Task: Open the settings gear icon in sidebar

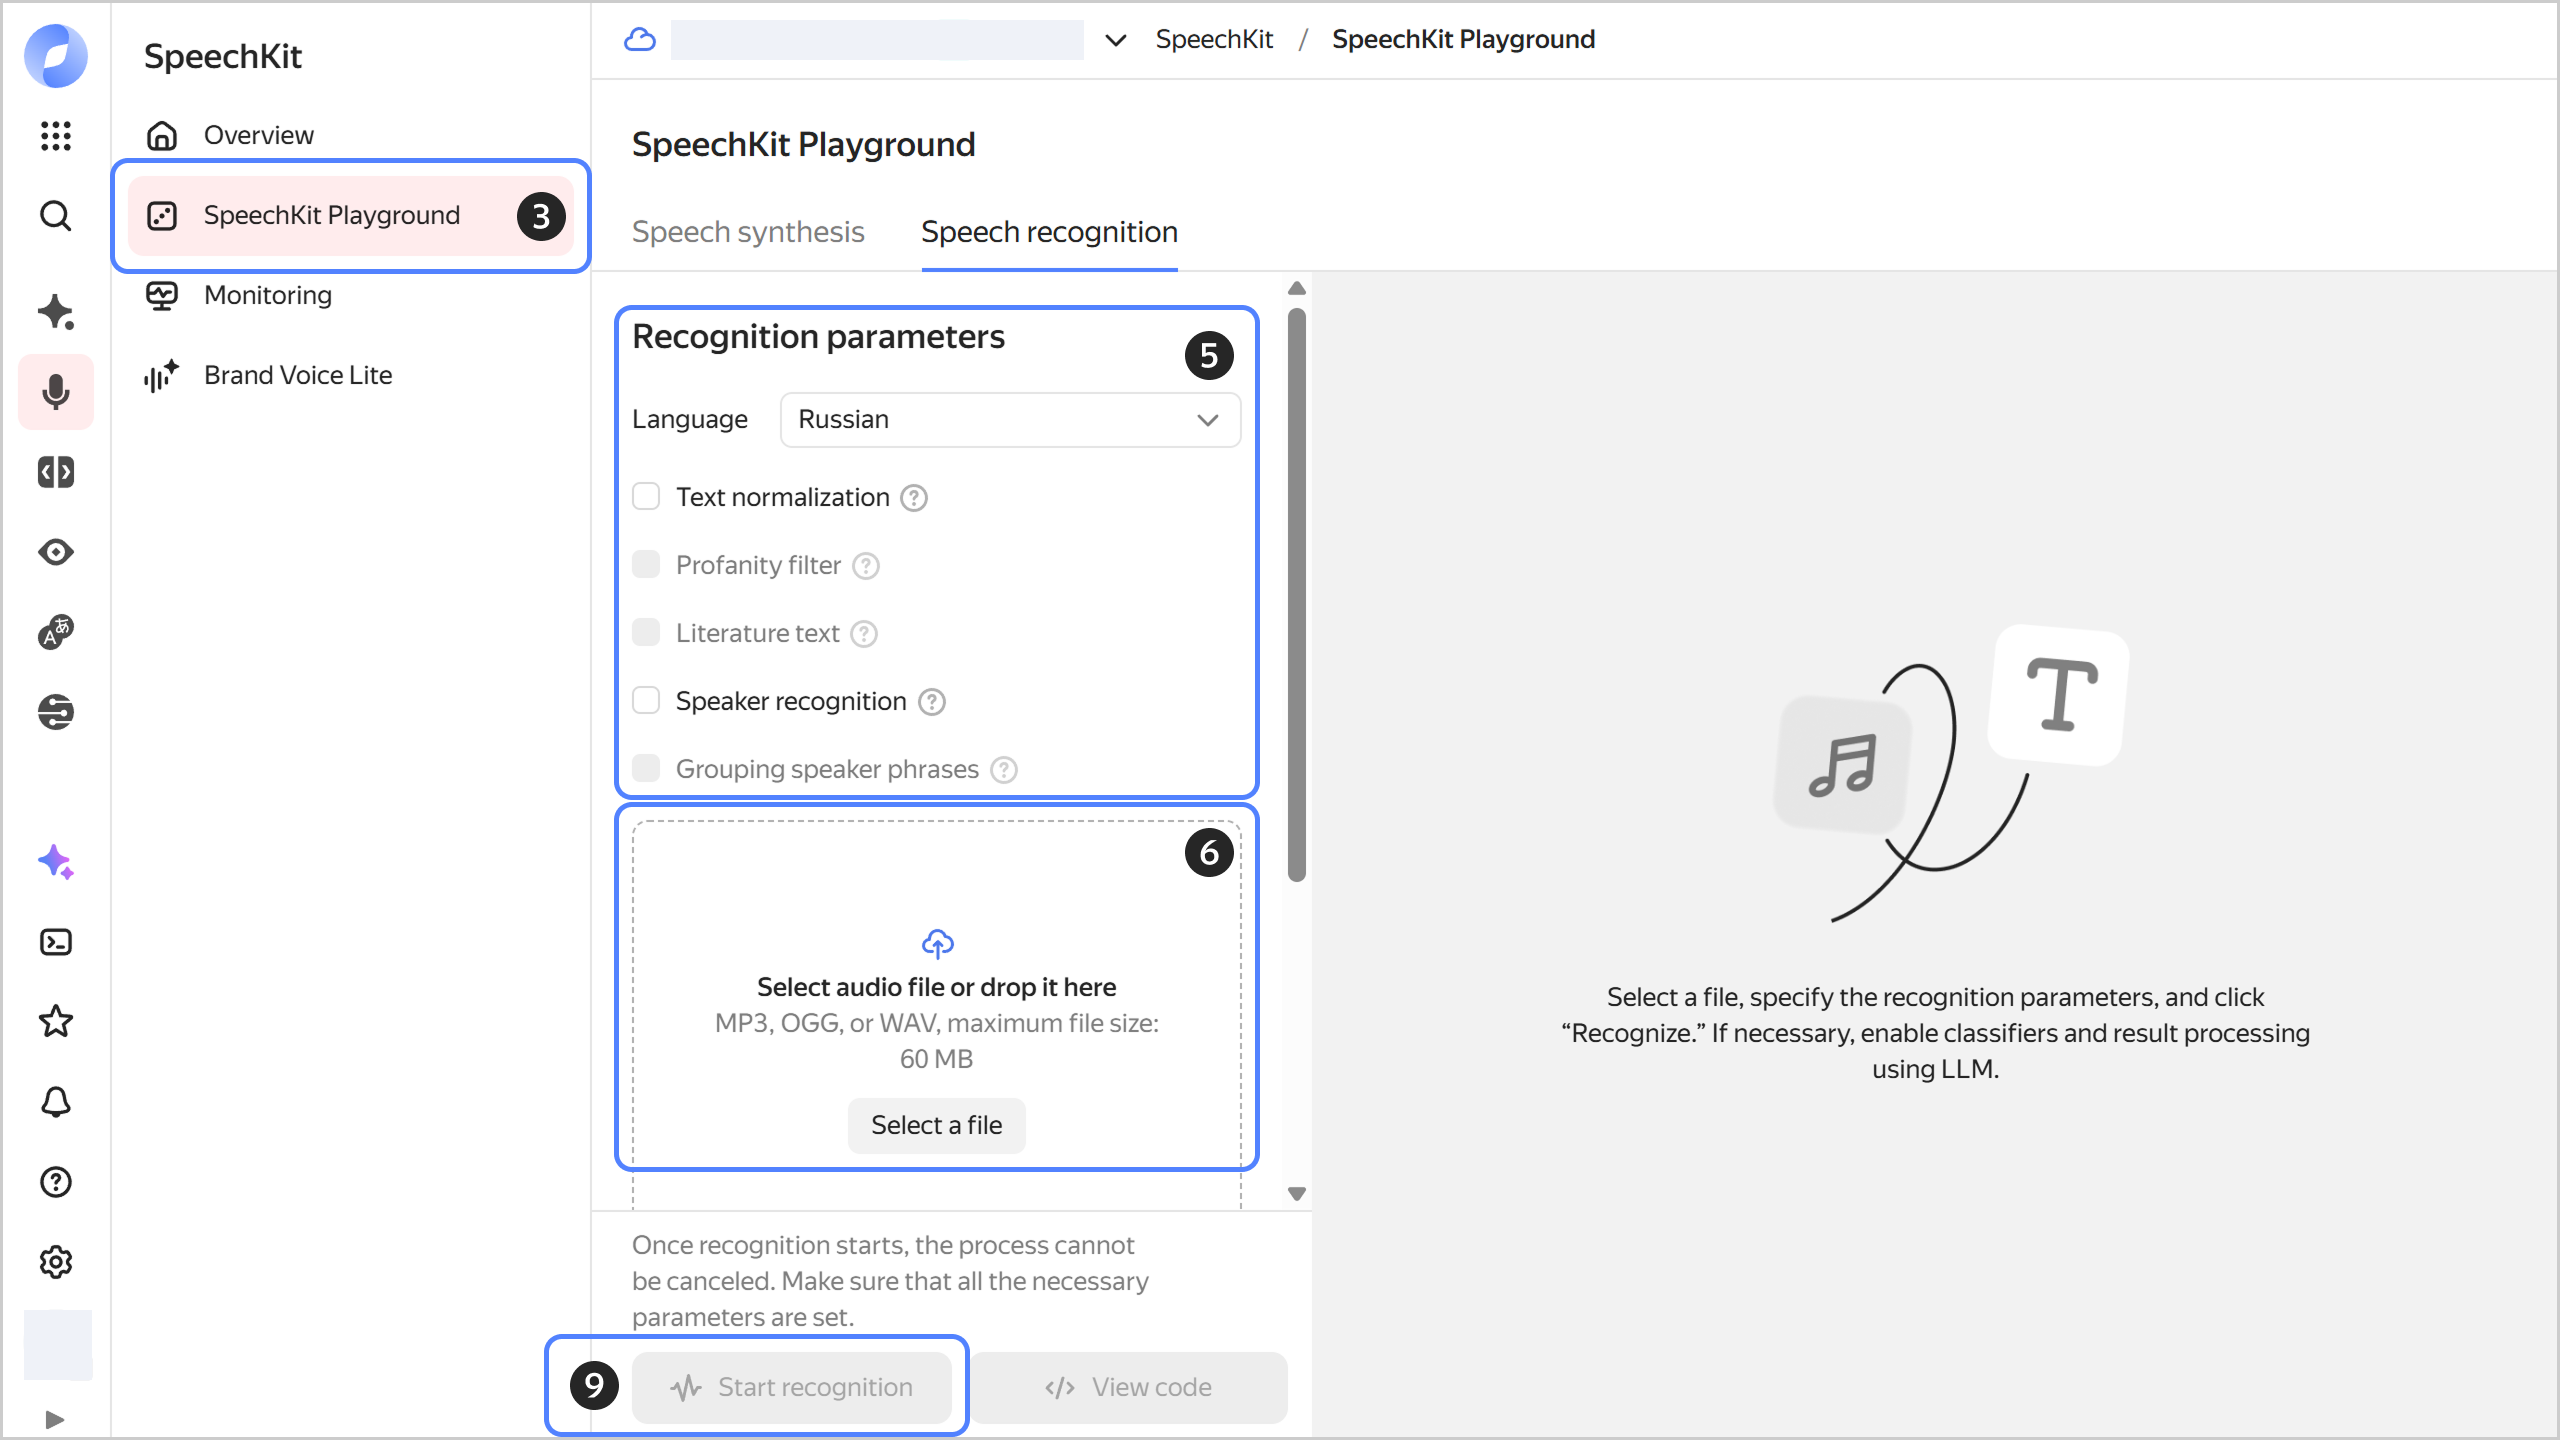Action: click(56, 1262)
